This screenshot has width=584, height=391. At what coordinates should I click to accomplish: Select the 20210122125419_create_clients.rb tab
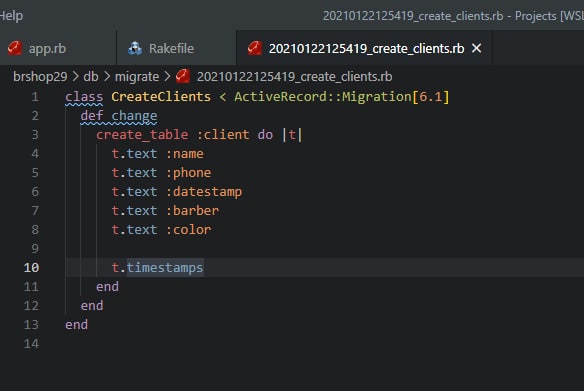364,48
